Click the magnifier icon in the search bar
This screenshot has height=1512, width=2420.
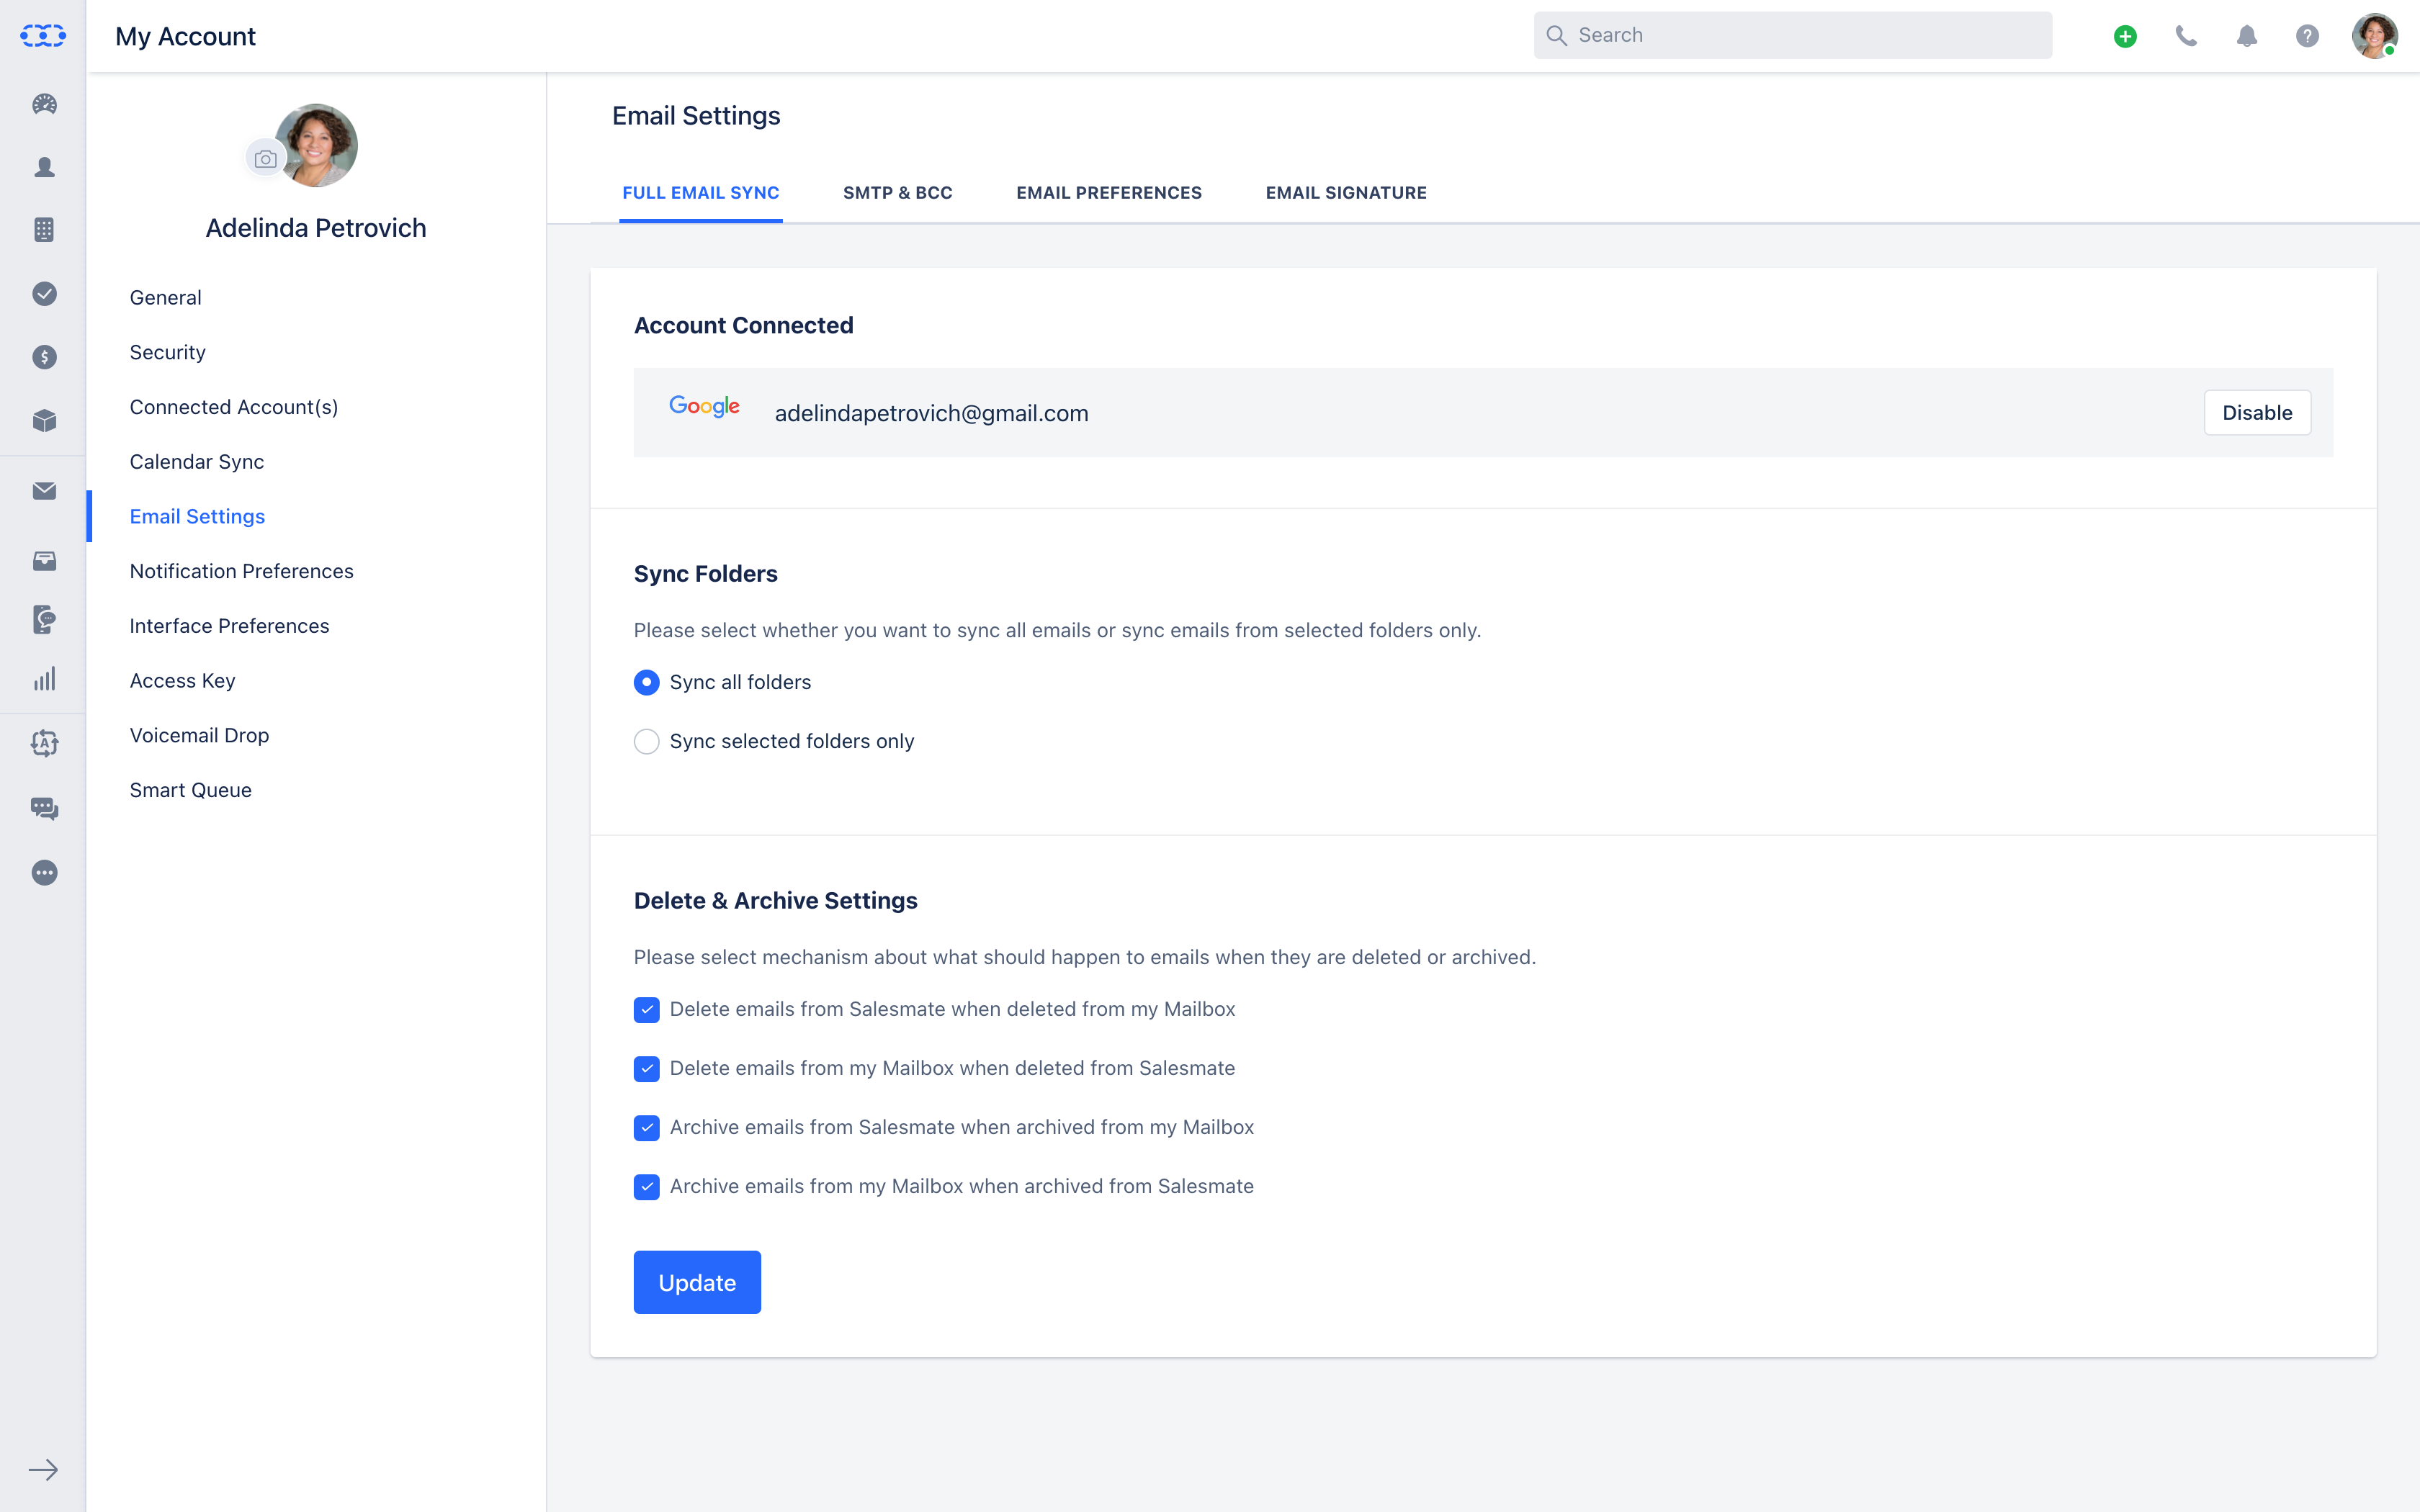1556,35
